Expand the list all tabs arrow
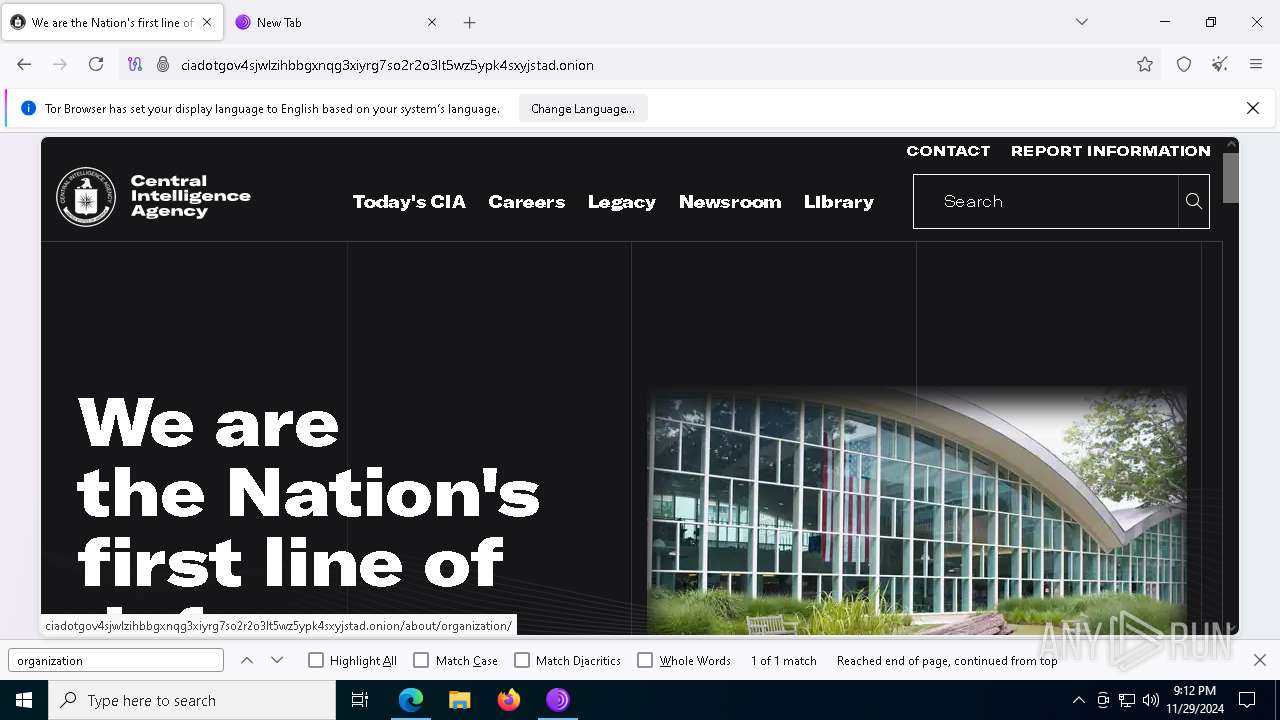1280x720 pixels. click(1081, 22)
